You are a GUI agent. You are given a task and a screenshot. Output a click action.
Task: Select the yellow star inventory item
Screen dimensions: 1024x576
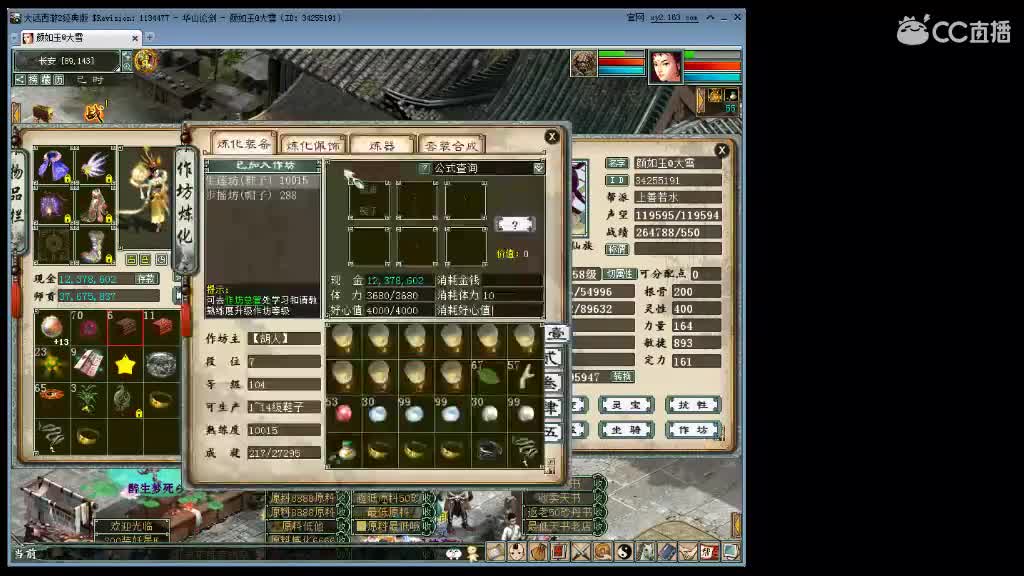[x=125, y=364]
